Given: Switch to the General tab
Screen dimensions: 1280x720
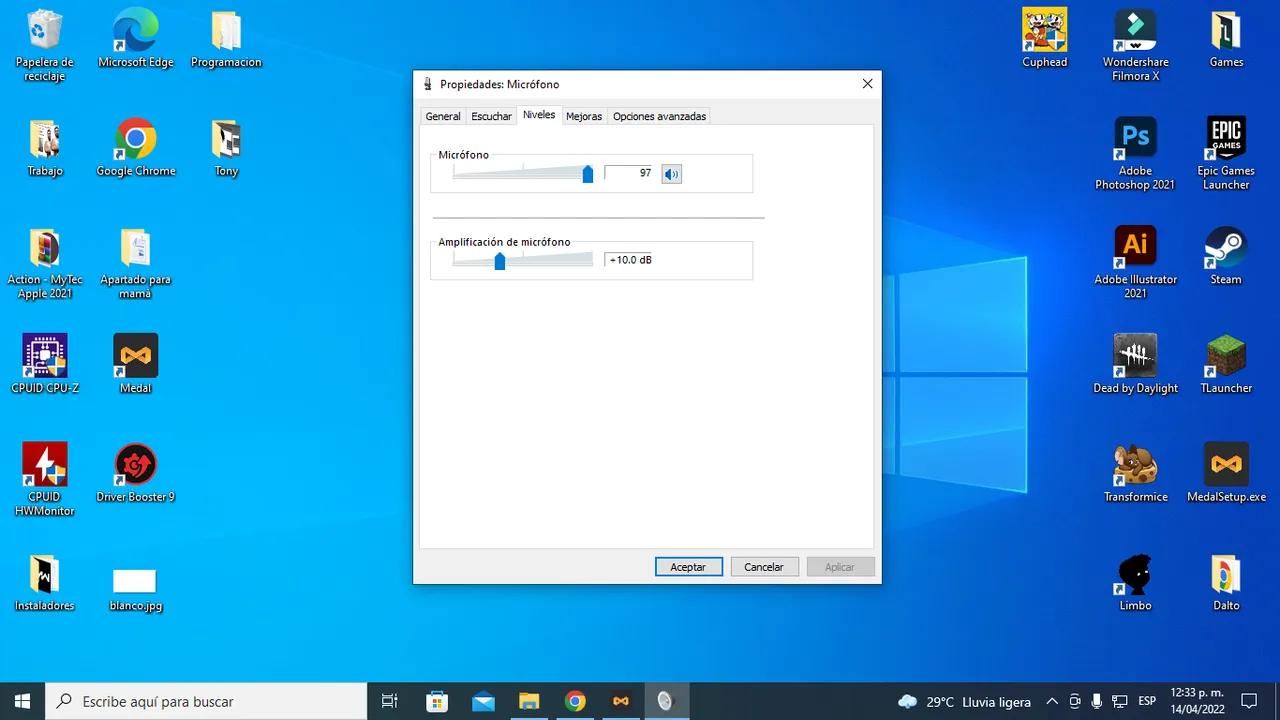Looking at the screenshot, I should (443, 116).
